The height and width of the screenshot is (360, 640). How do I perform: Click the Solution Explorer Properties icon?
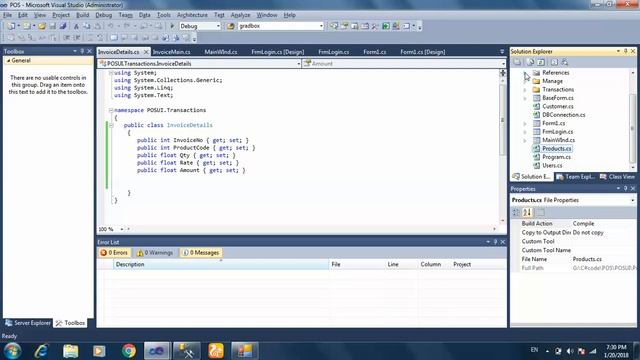tap(517, 62)
